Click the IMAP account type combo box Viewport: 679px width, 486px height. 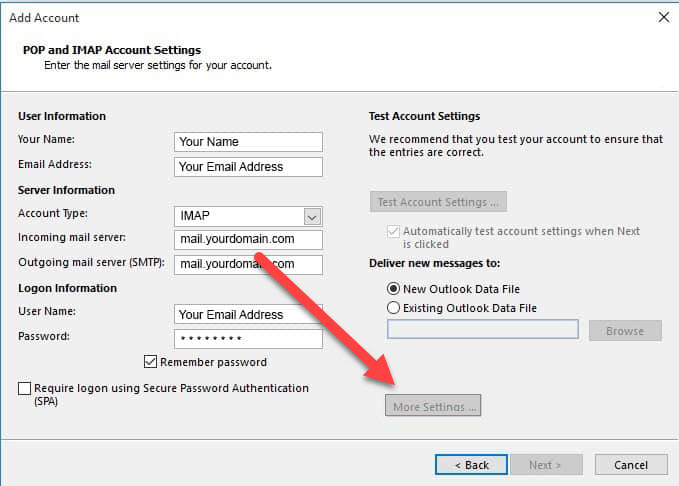pyautogui.click(x=248, y=216)
